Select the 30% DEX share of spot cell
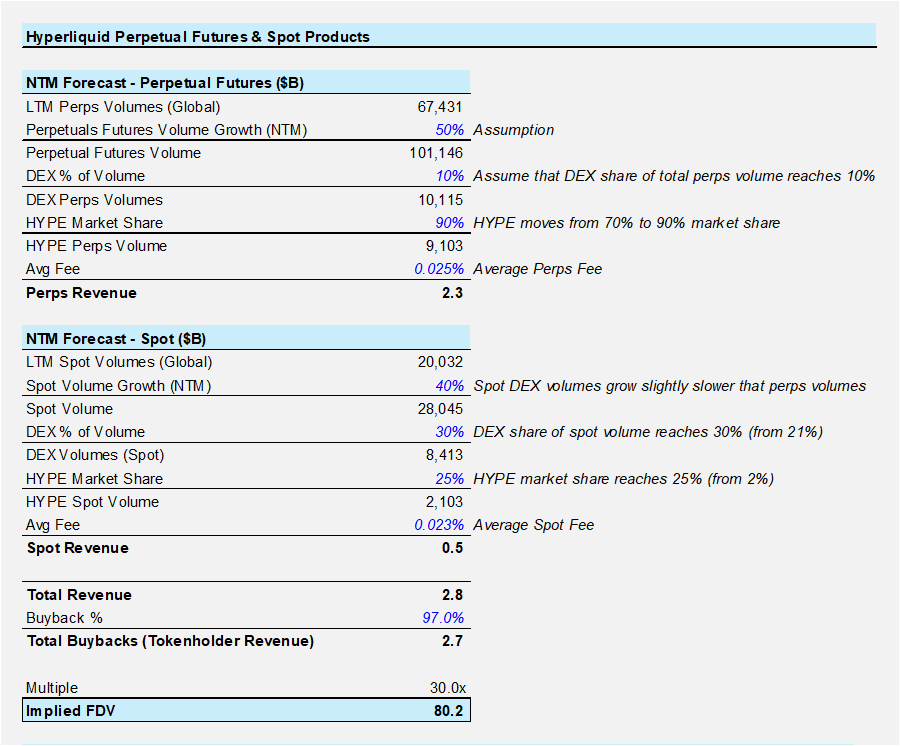900x746 pixels. (449, 432)
